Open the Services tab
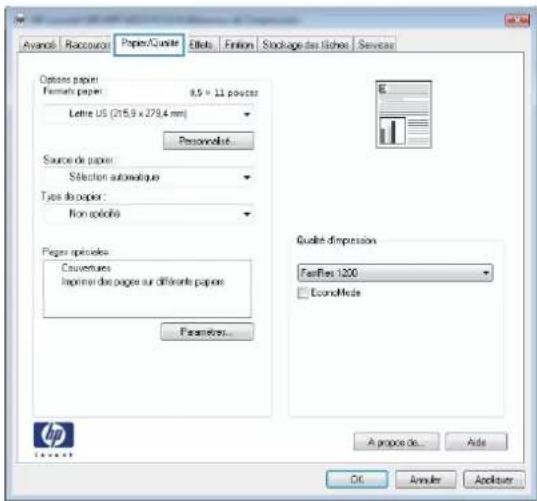 click(x=376, y=45)
